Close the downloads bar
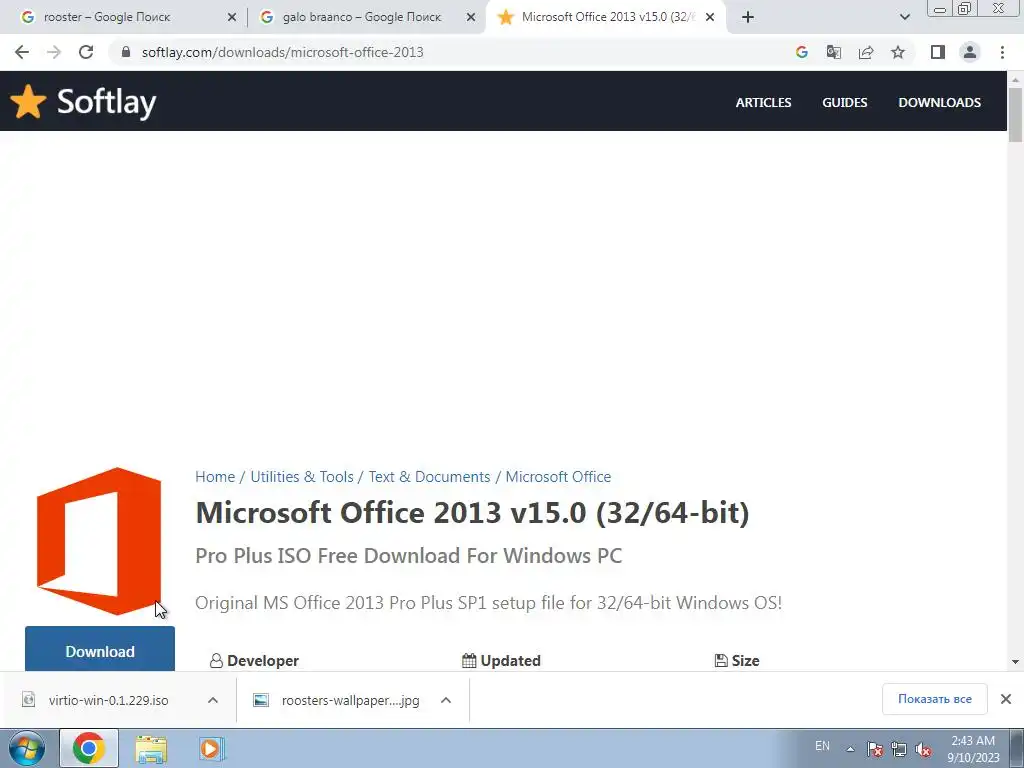 coord(1006,699)
